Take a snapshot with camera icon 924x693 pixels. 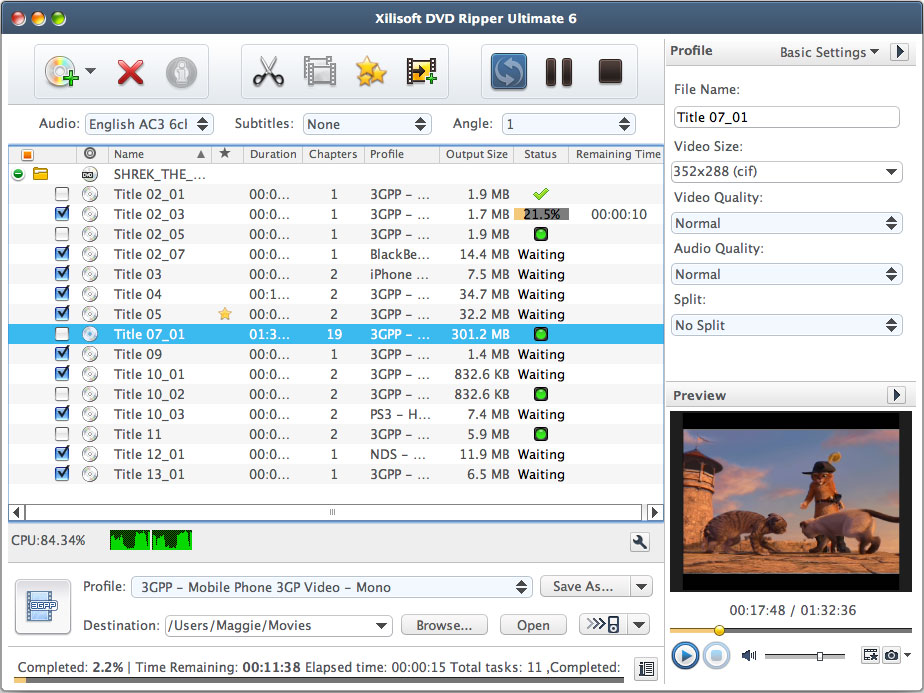892,655
